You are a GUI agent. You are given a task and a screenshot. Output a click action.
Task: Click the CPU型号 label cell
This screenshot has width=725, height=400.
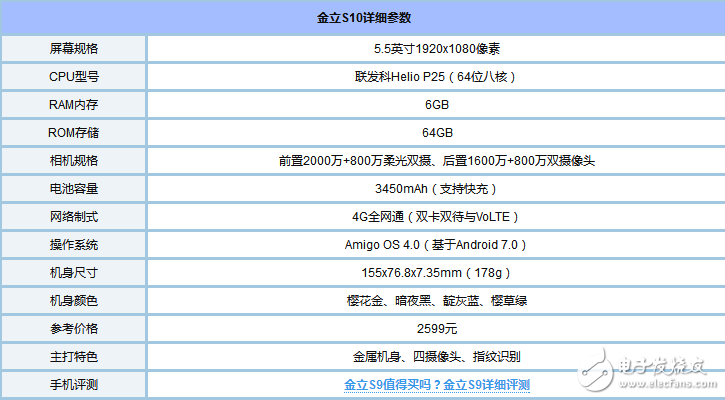(74, 77)
